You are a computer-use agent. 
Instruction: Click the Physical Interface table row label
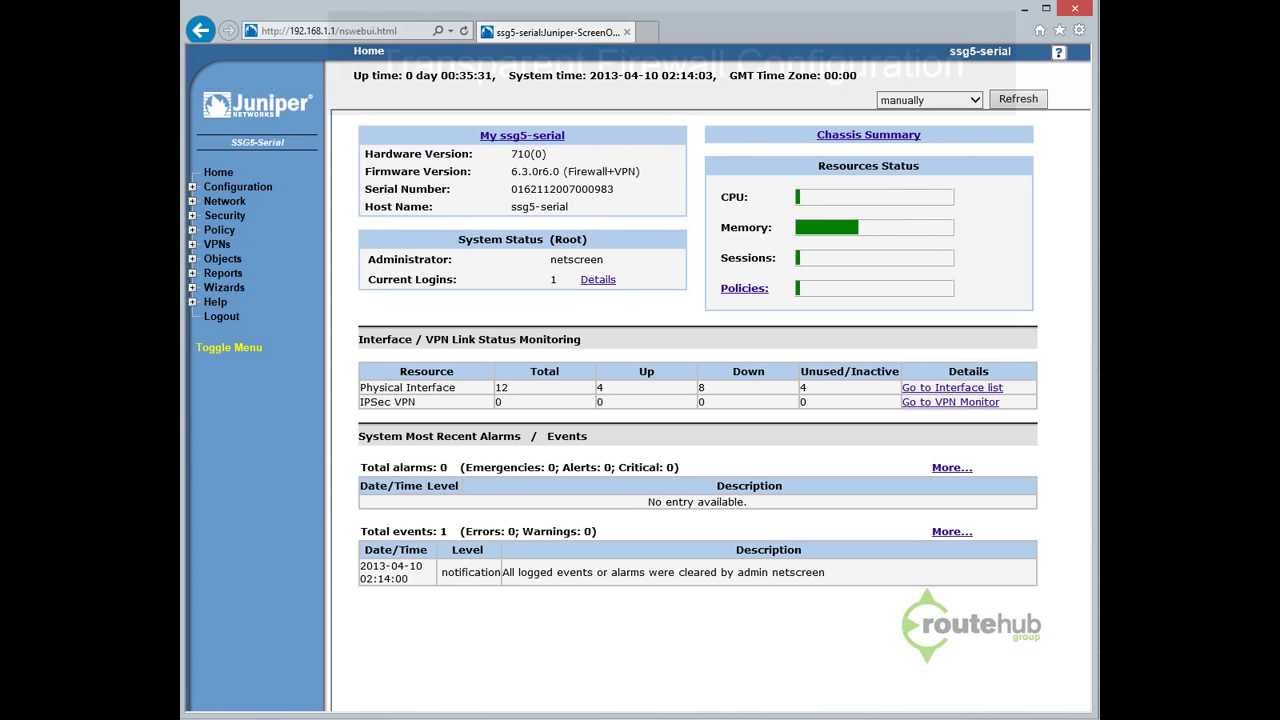pos(407,388)
